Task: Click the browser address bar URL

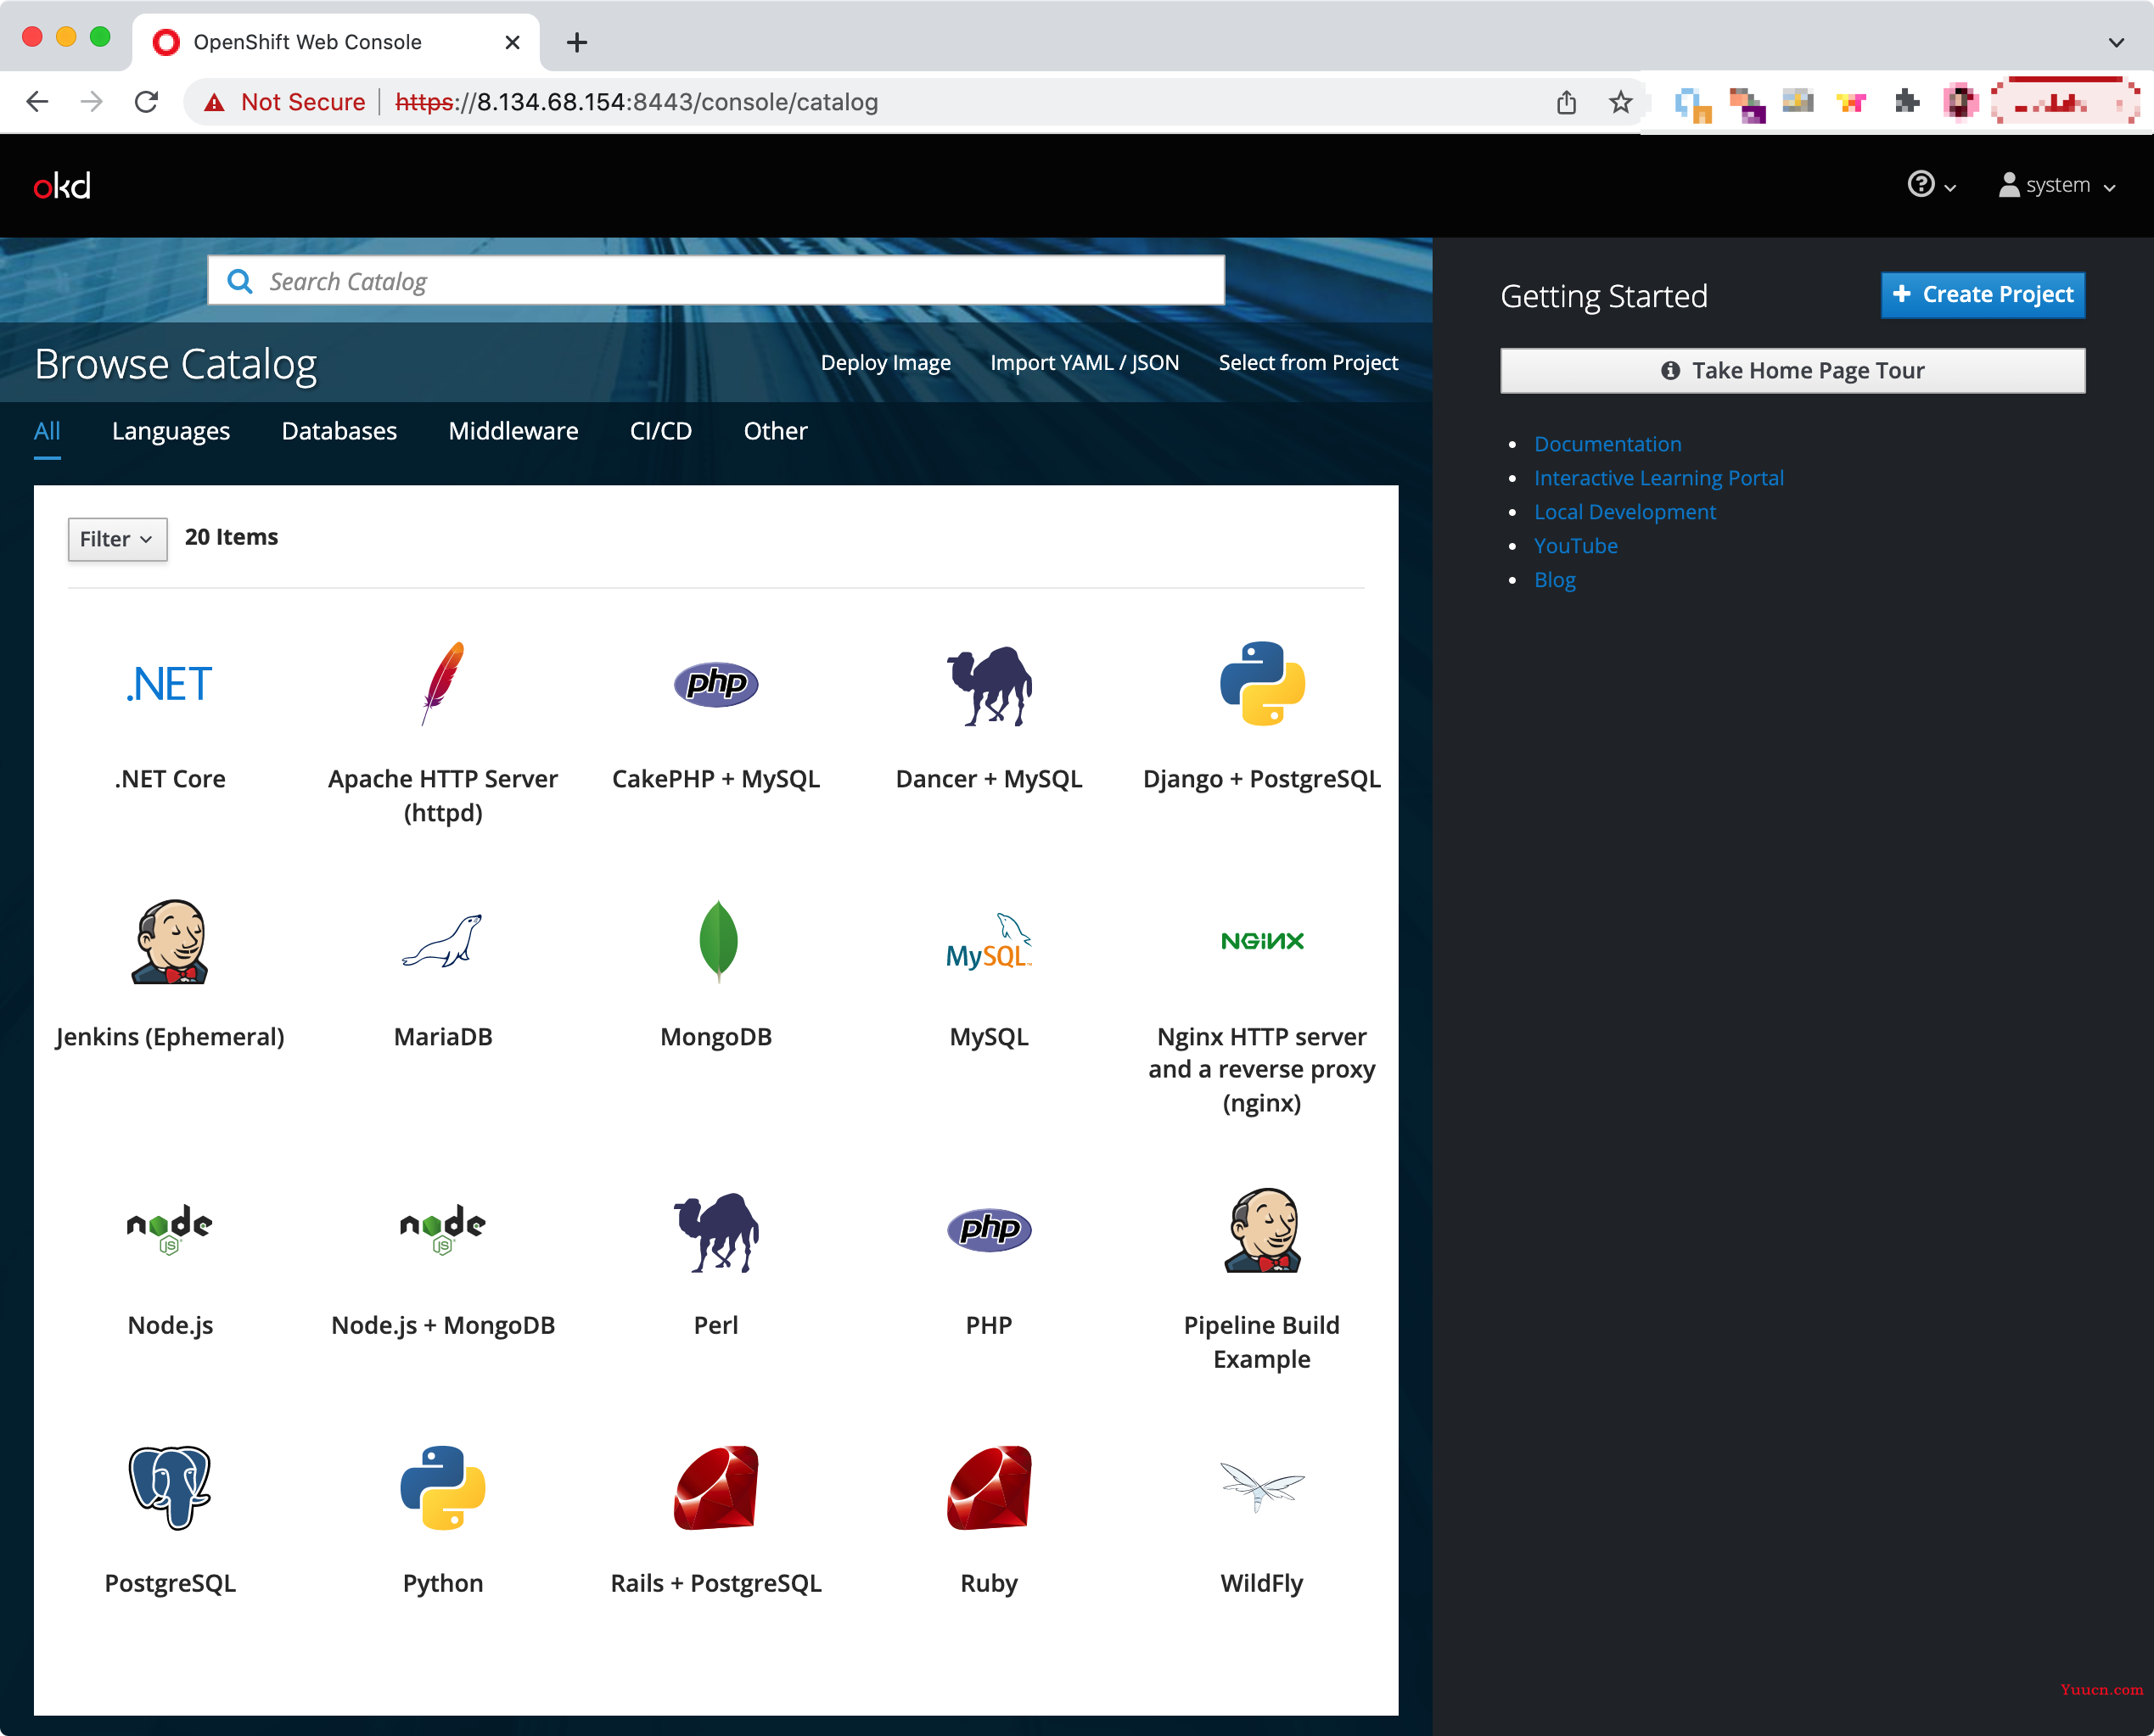Action: coord(636,102)
